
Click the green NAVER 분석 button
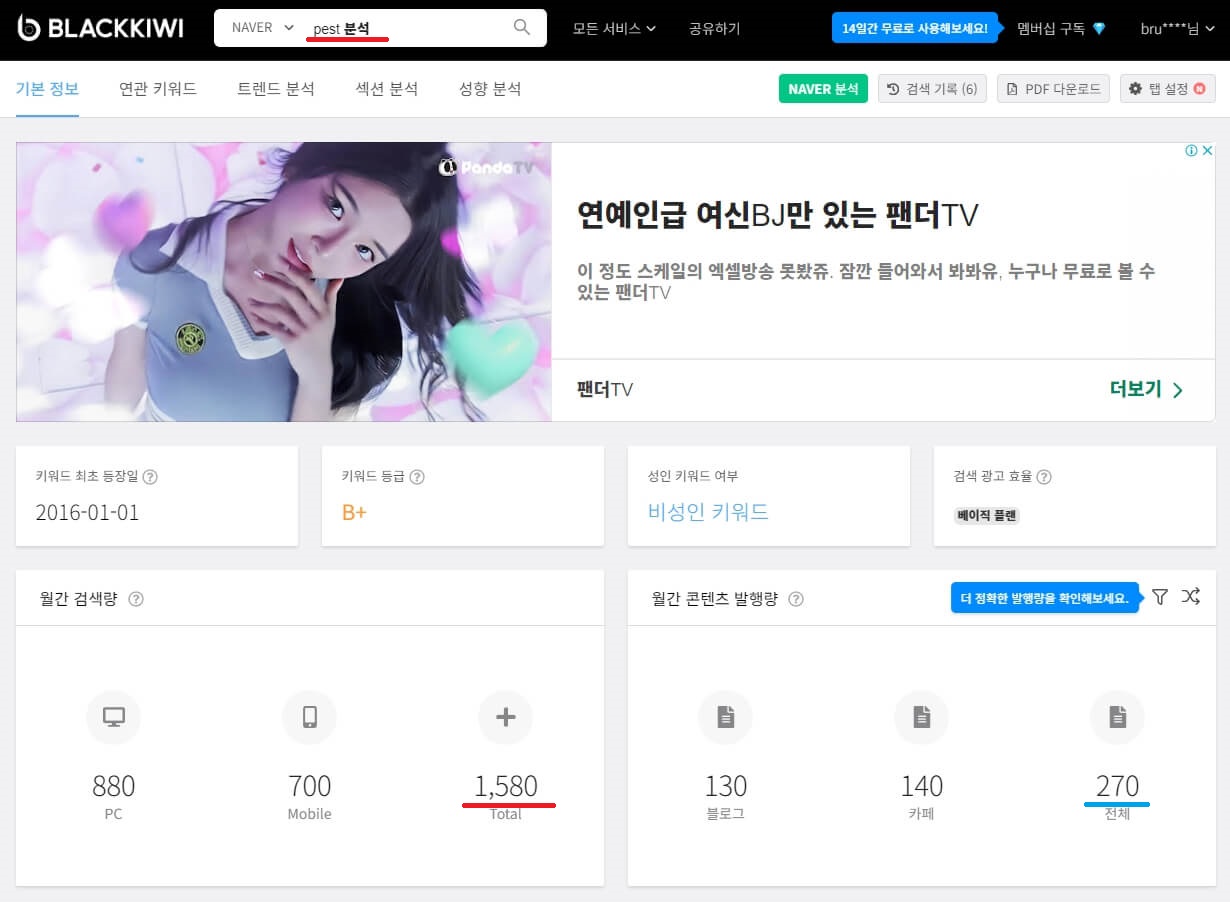click(x=823, y=89)
